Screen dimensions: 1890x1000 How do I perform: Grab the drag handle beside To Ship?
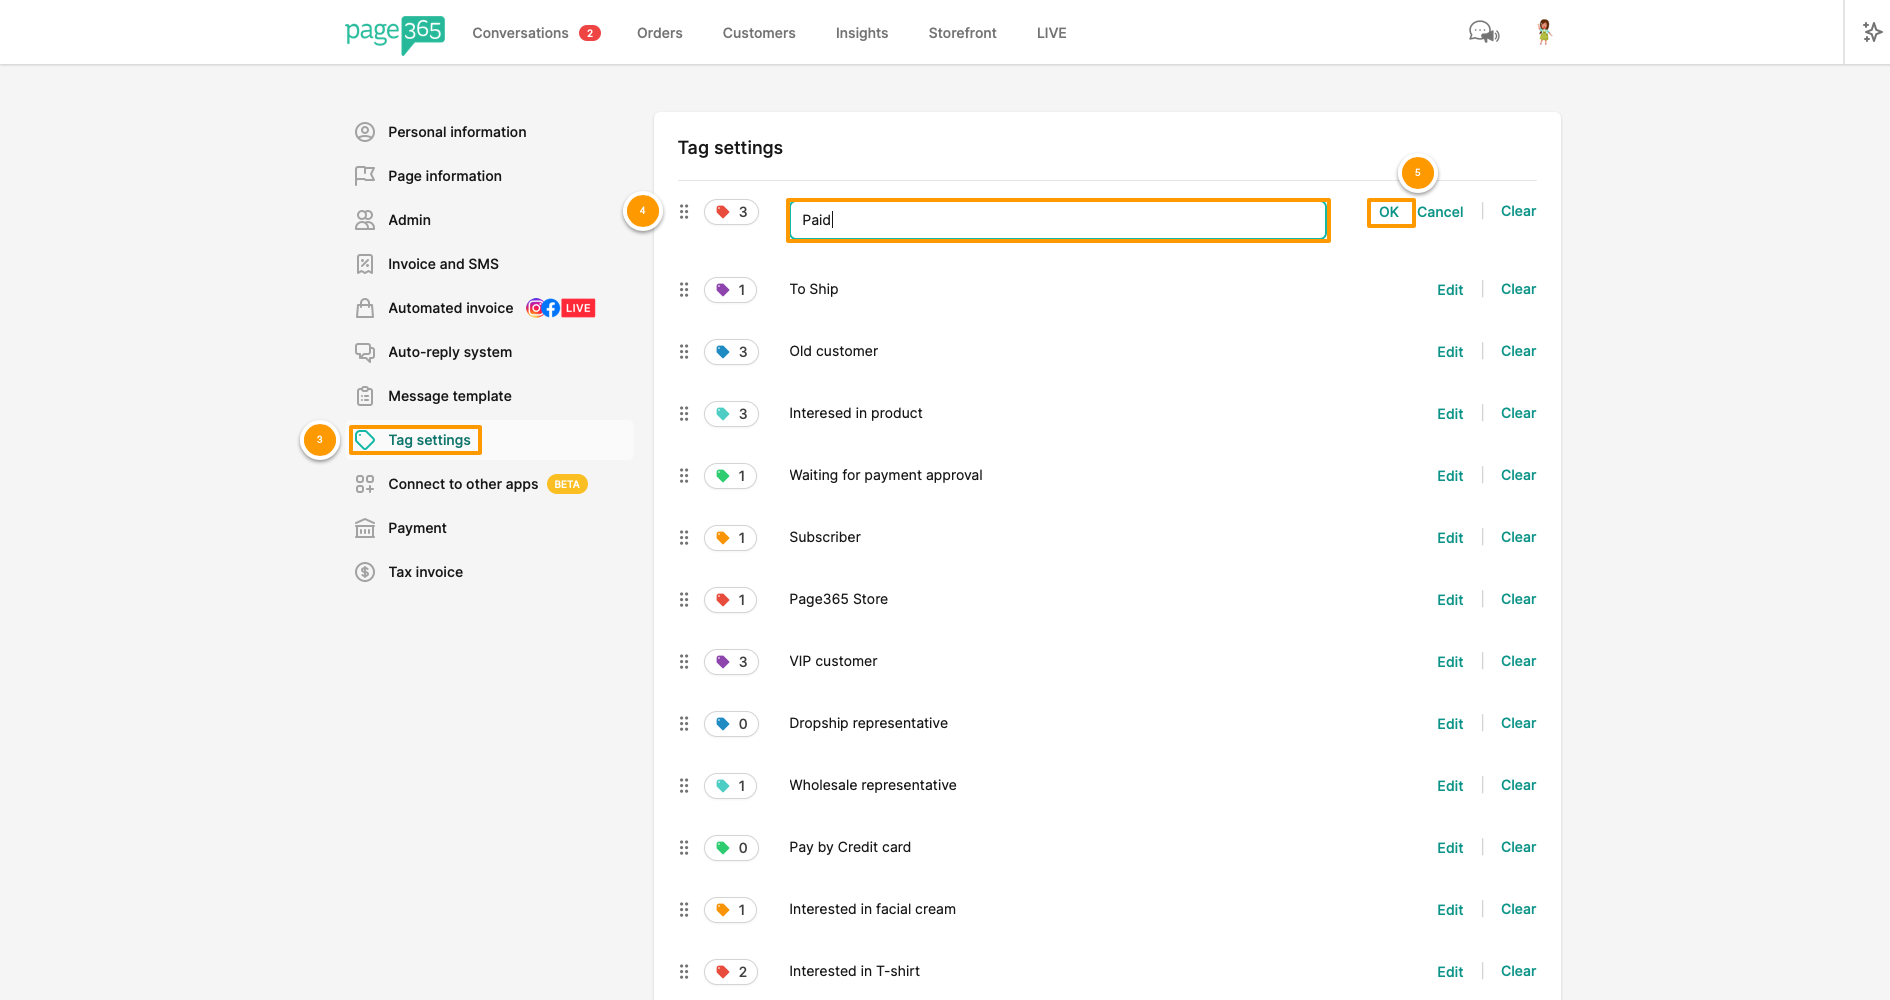[684, 290]
